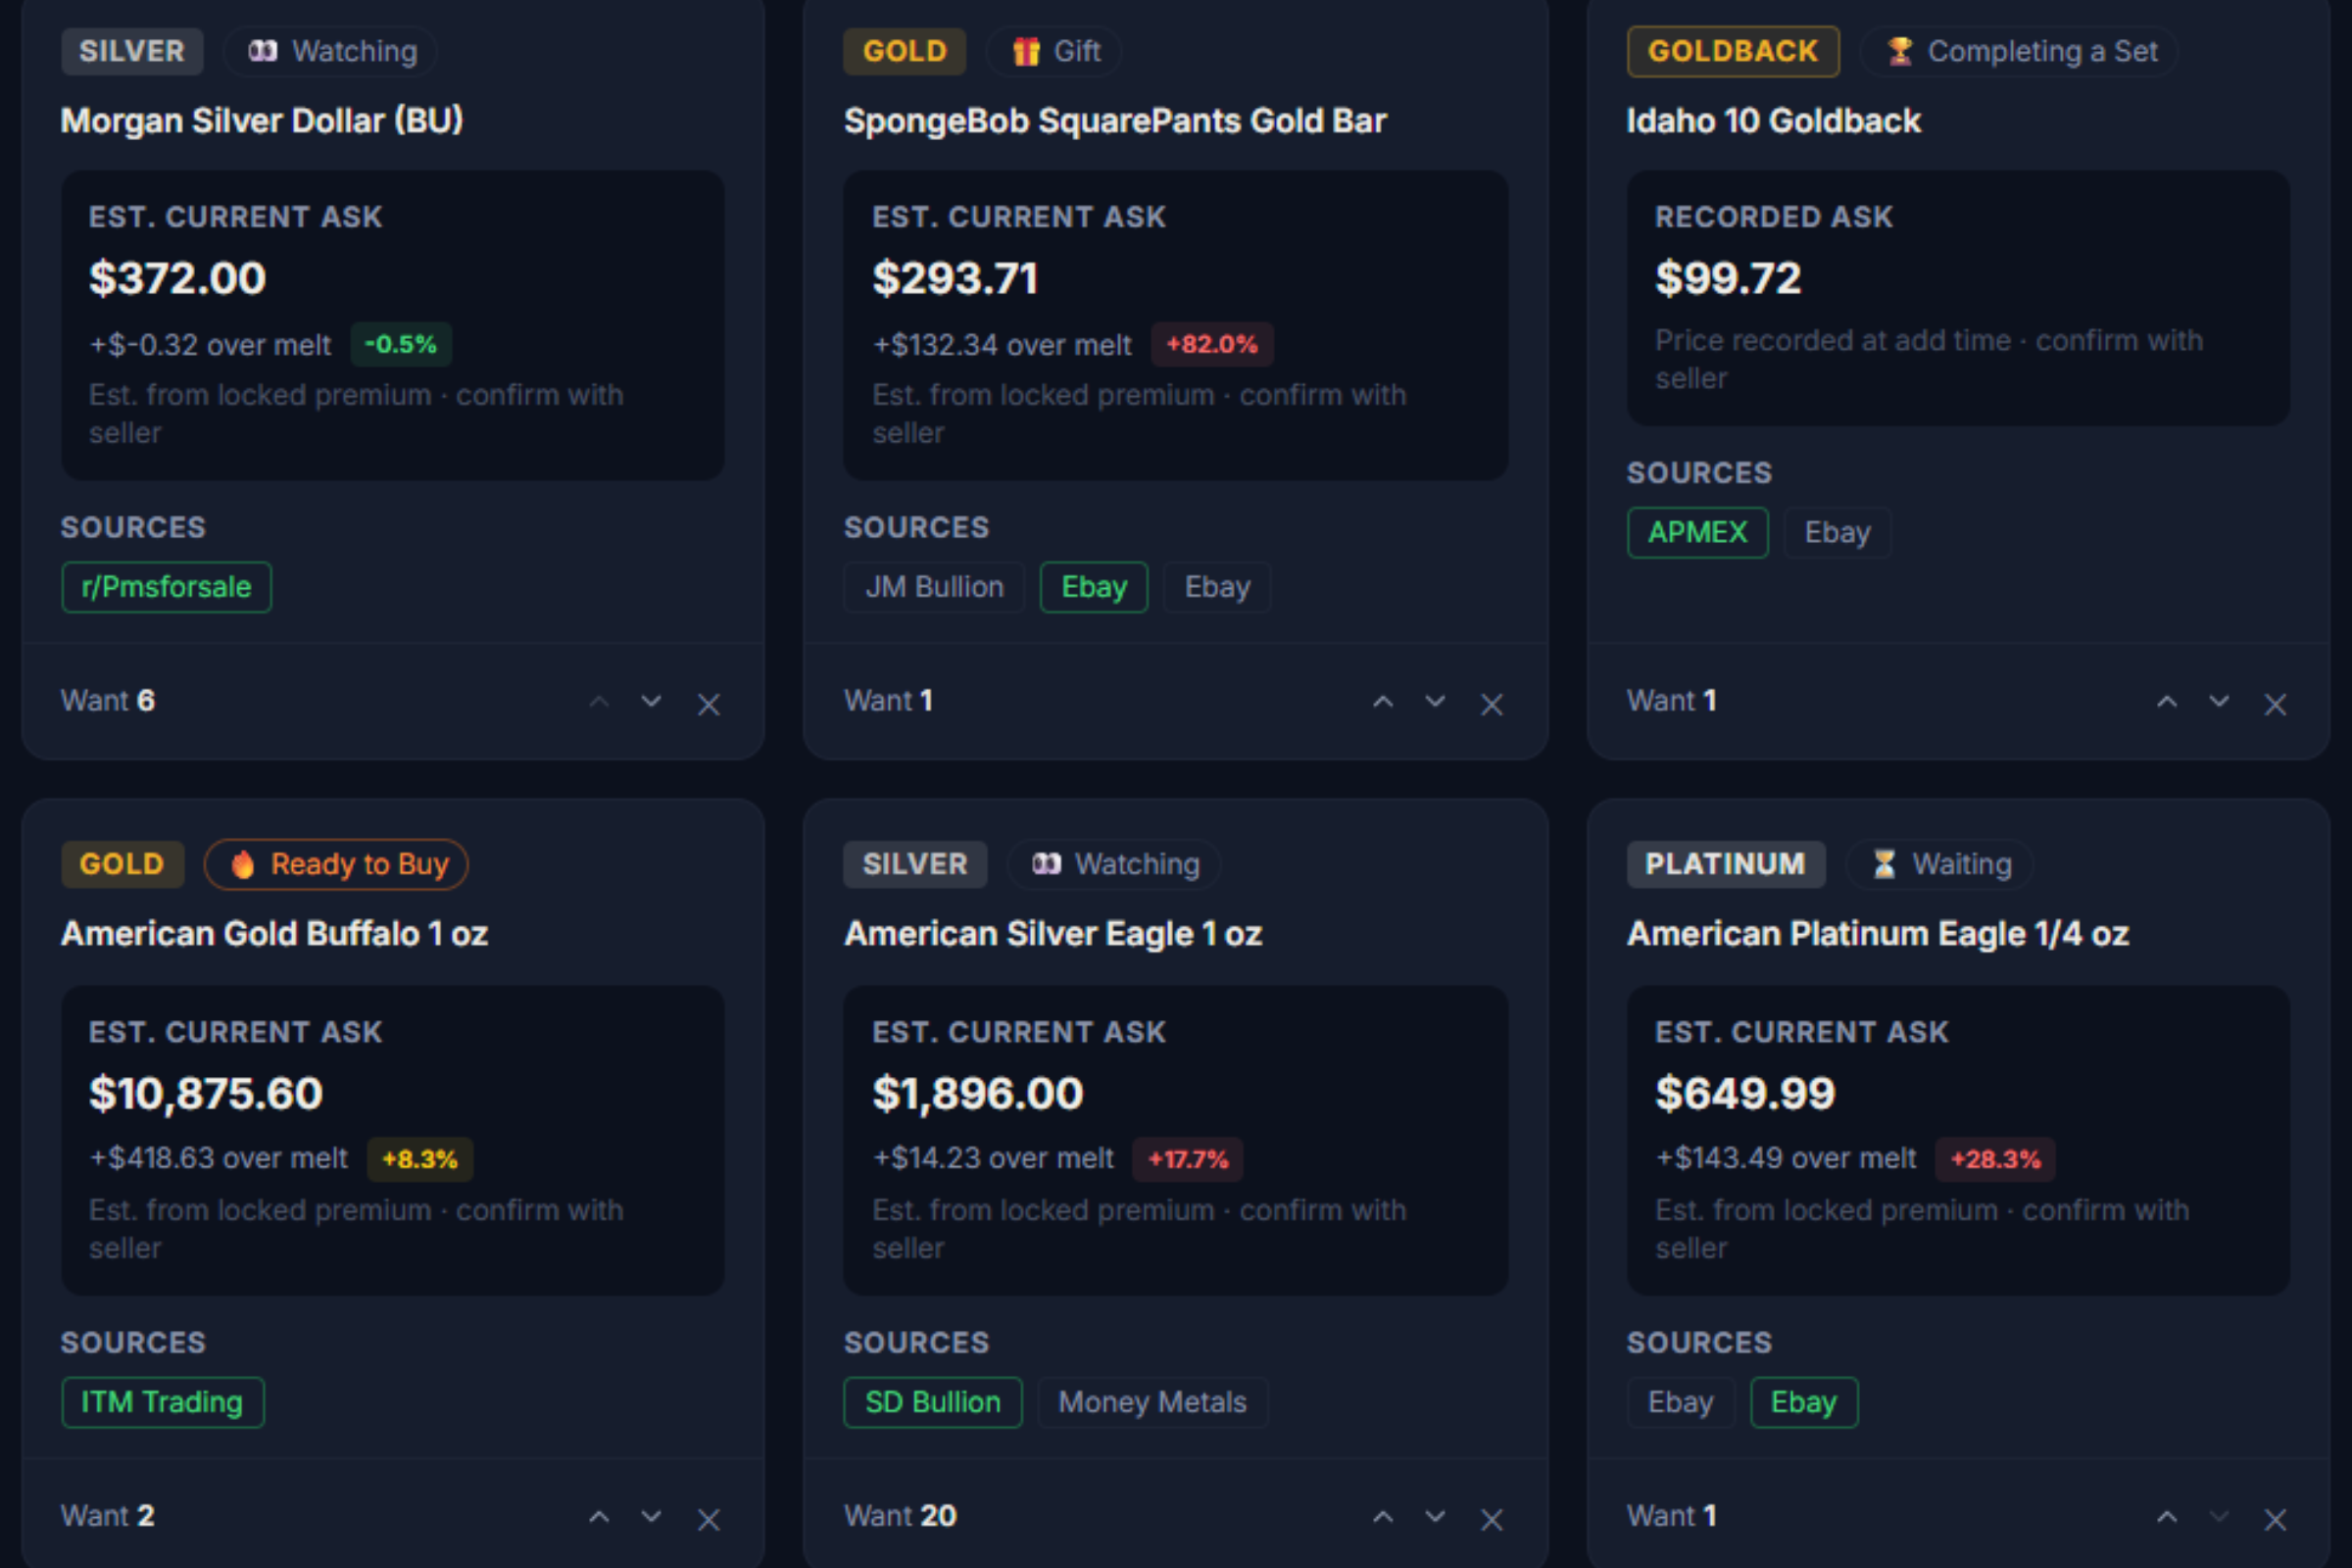Click the hourglass Waiting icon on Platinum Eagle
The width and height of the screenshot is (2352, 1568).
(1884, 864)
